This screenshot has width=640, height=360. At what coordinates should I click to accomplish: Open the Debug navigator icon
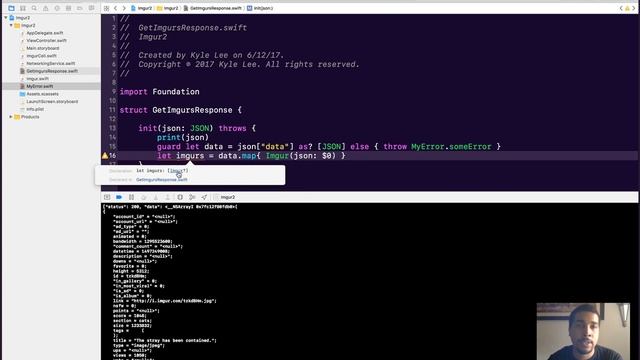69,8
